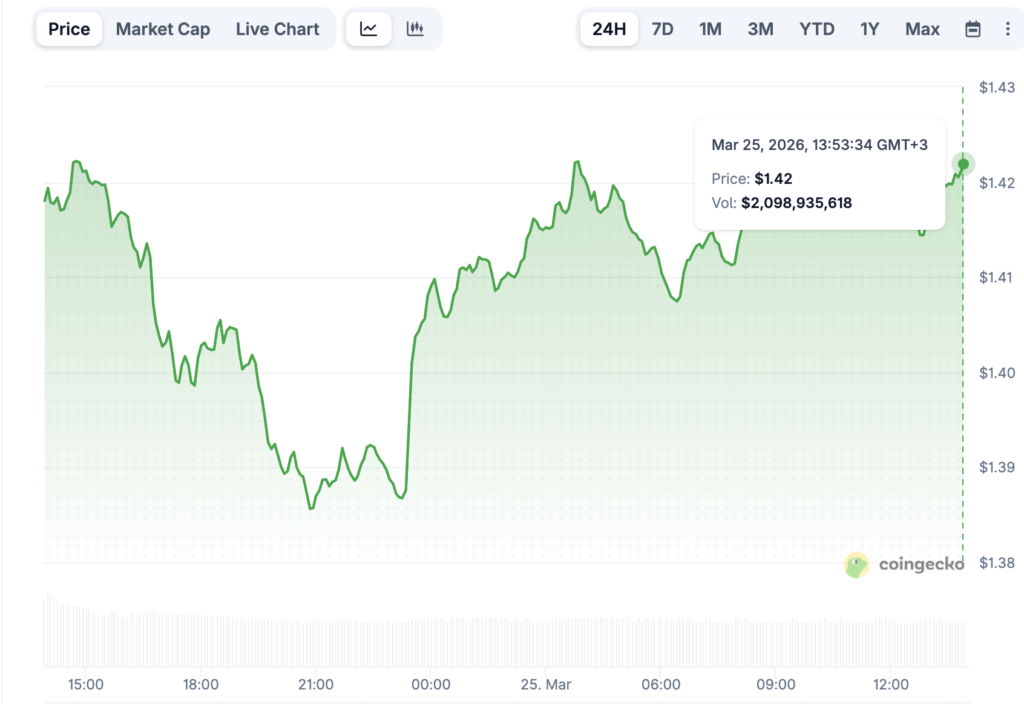The width and height of the screenshot is (1024, 704).
Task: Show the 3M time range
Action: (x=760, y=29)
